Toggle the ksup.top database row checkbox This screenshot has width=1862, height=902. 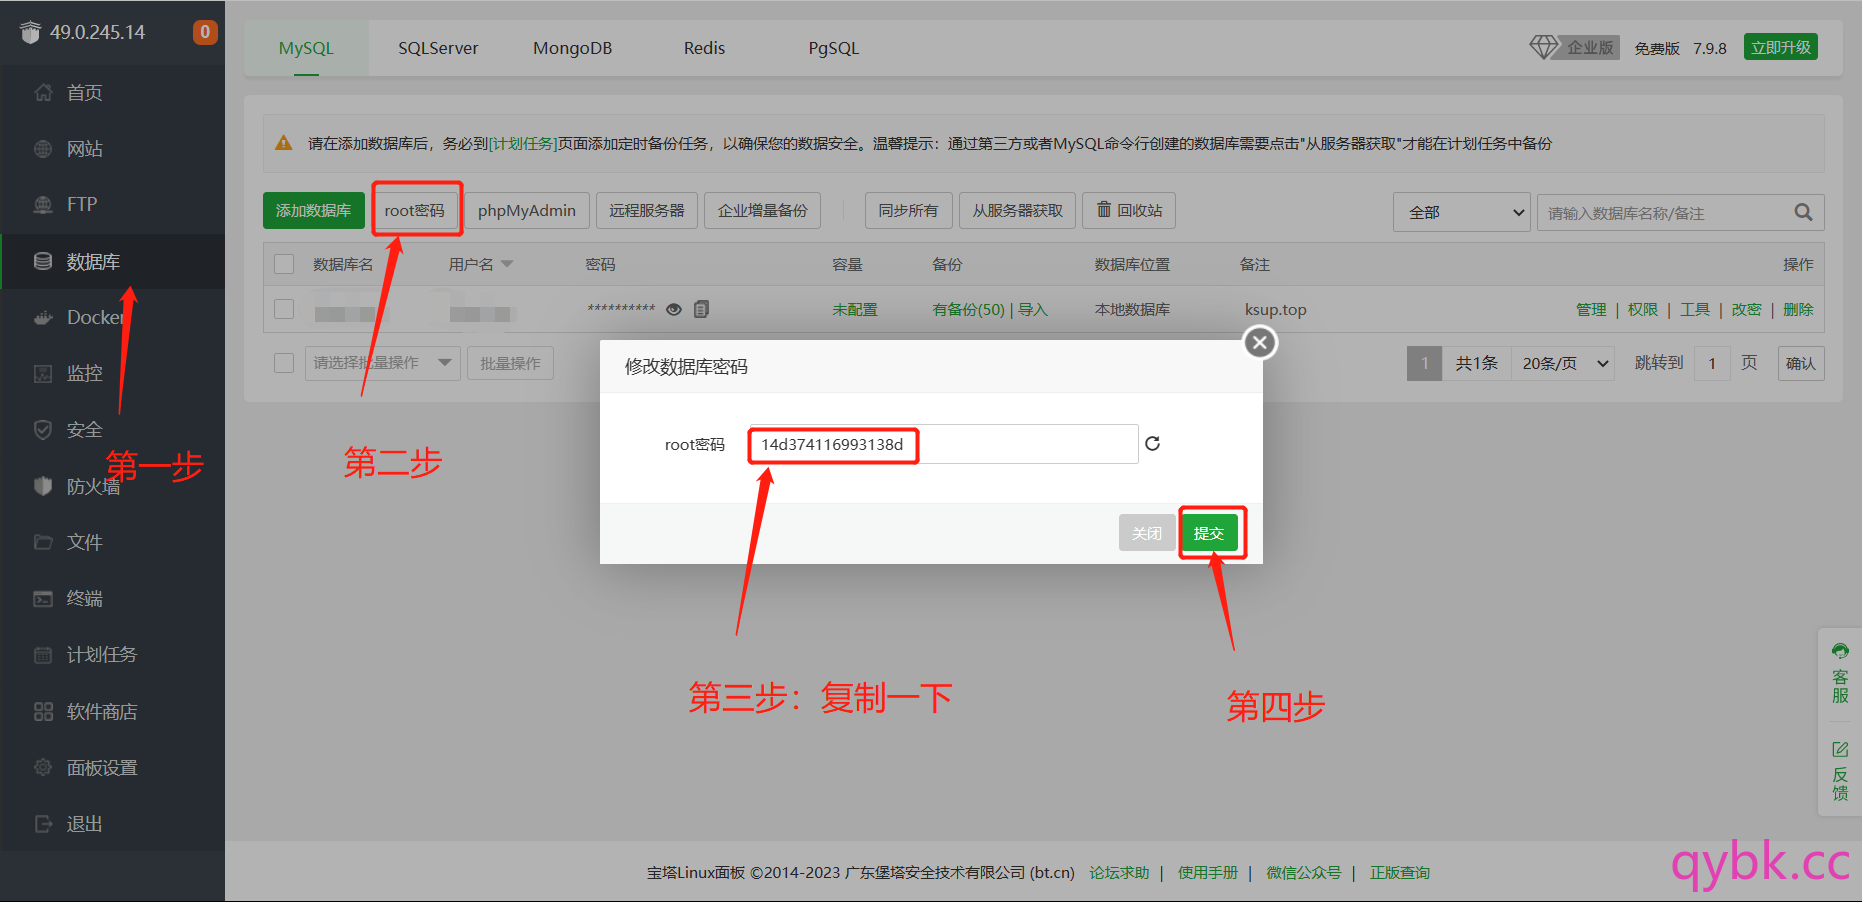[284, 309]
